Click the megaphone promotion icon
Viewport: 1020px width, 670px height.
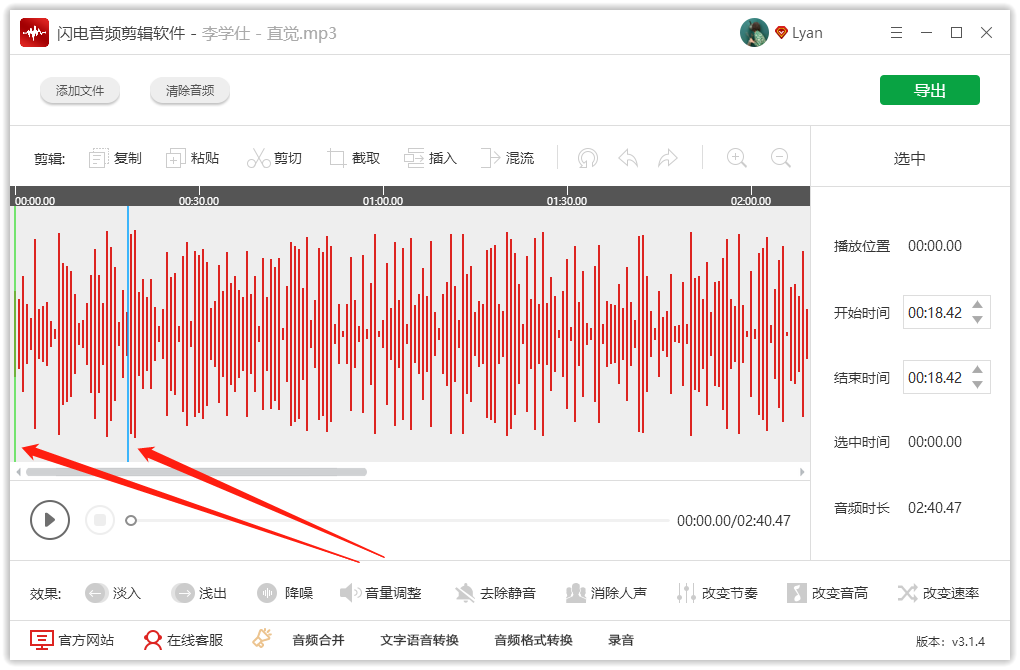pos(262,639)
